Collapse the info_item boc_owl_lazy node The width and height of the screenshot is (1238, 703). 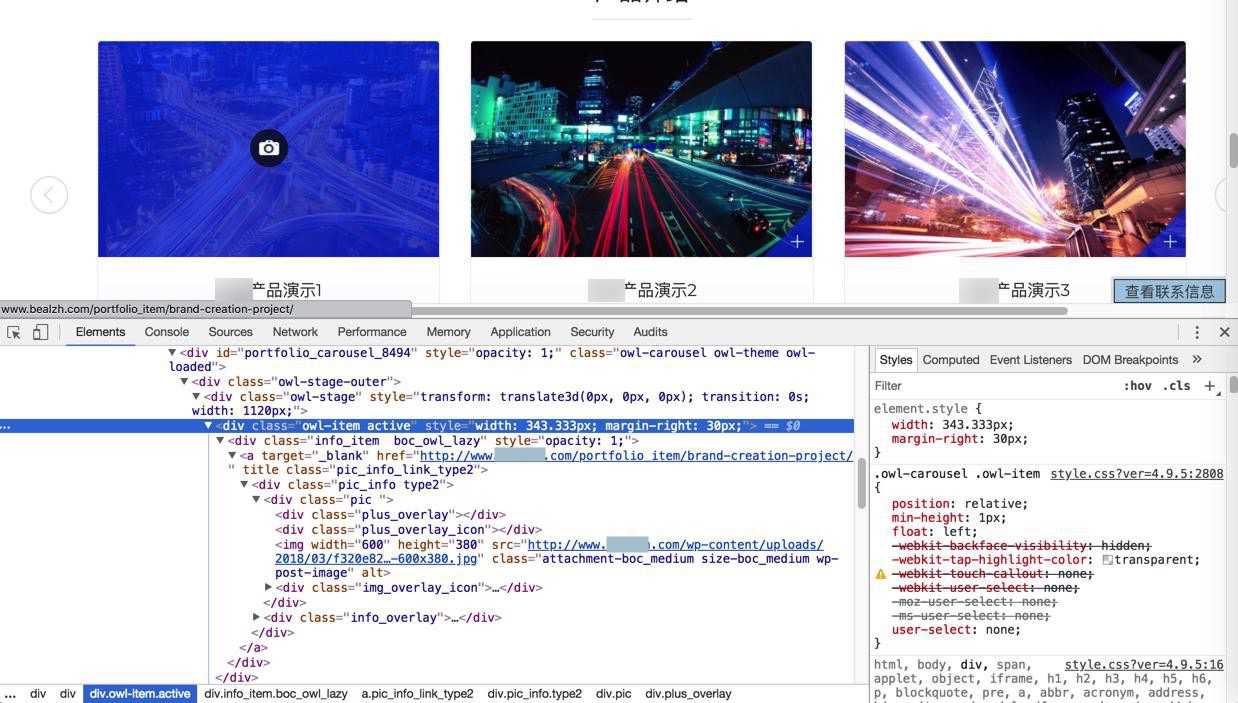click(x=220, y=441)
